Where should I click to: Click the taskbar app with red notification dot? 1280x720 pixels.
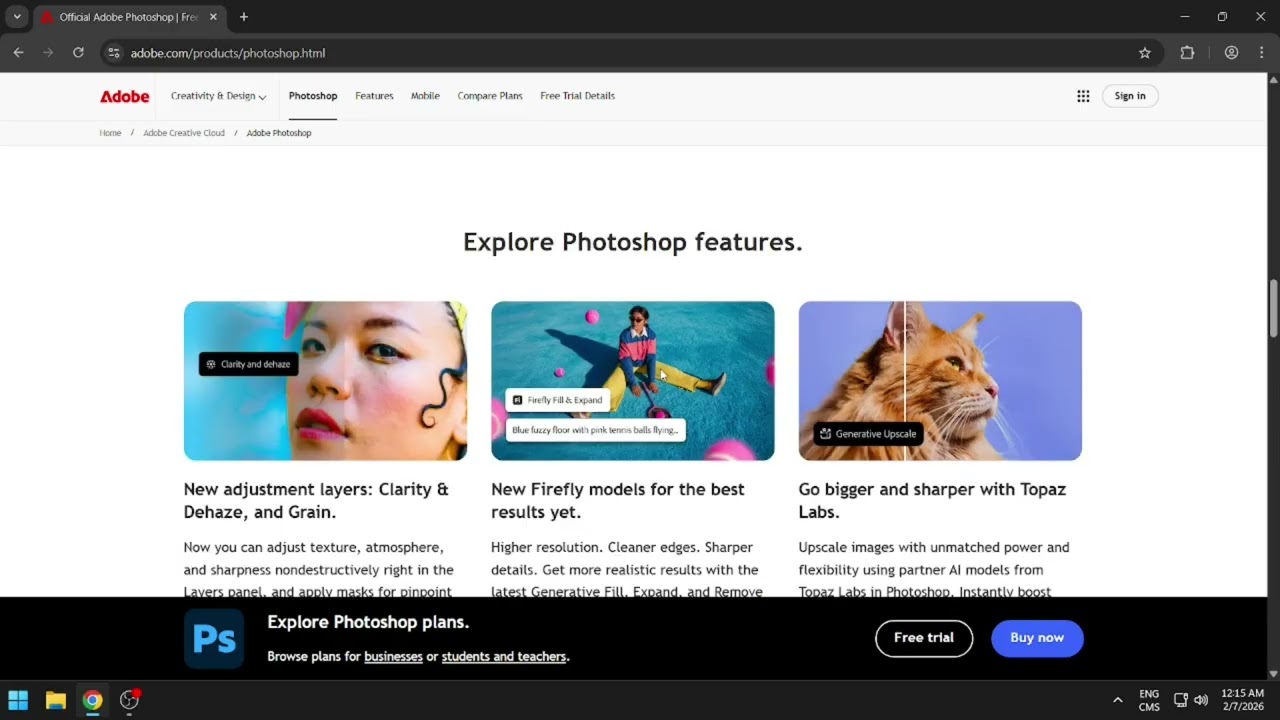coord(129,700)
